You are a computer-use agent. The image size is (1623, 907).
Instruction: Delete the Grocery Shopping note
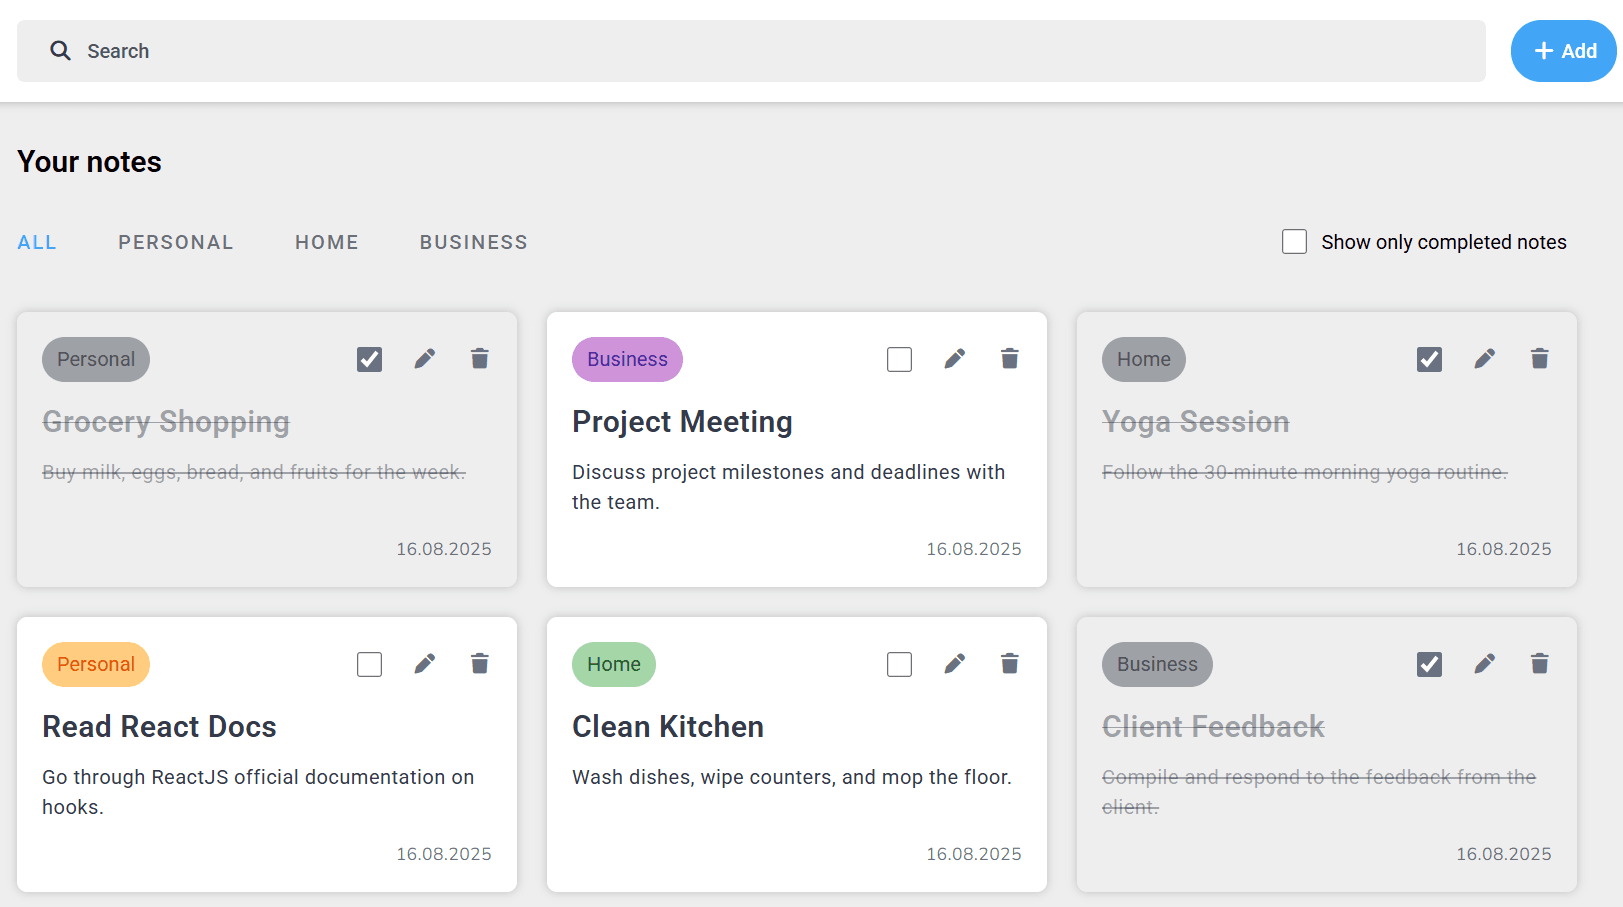(x=480, y=359)
